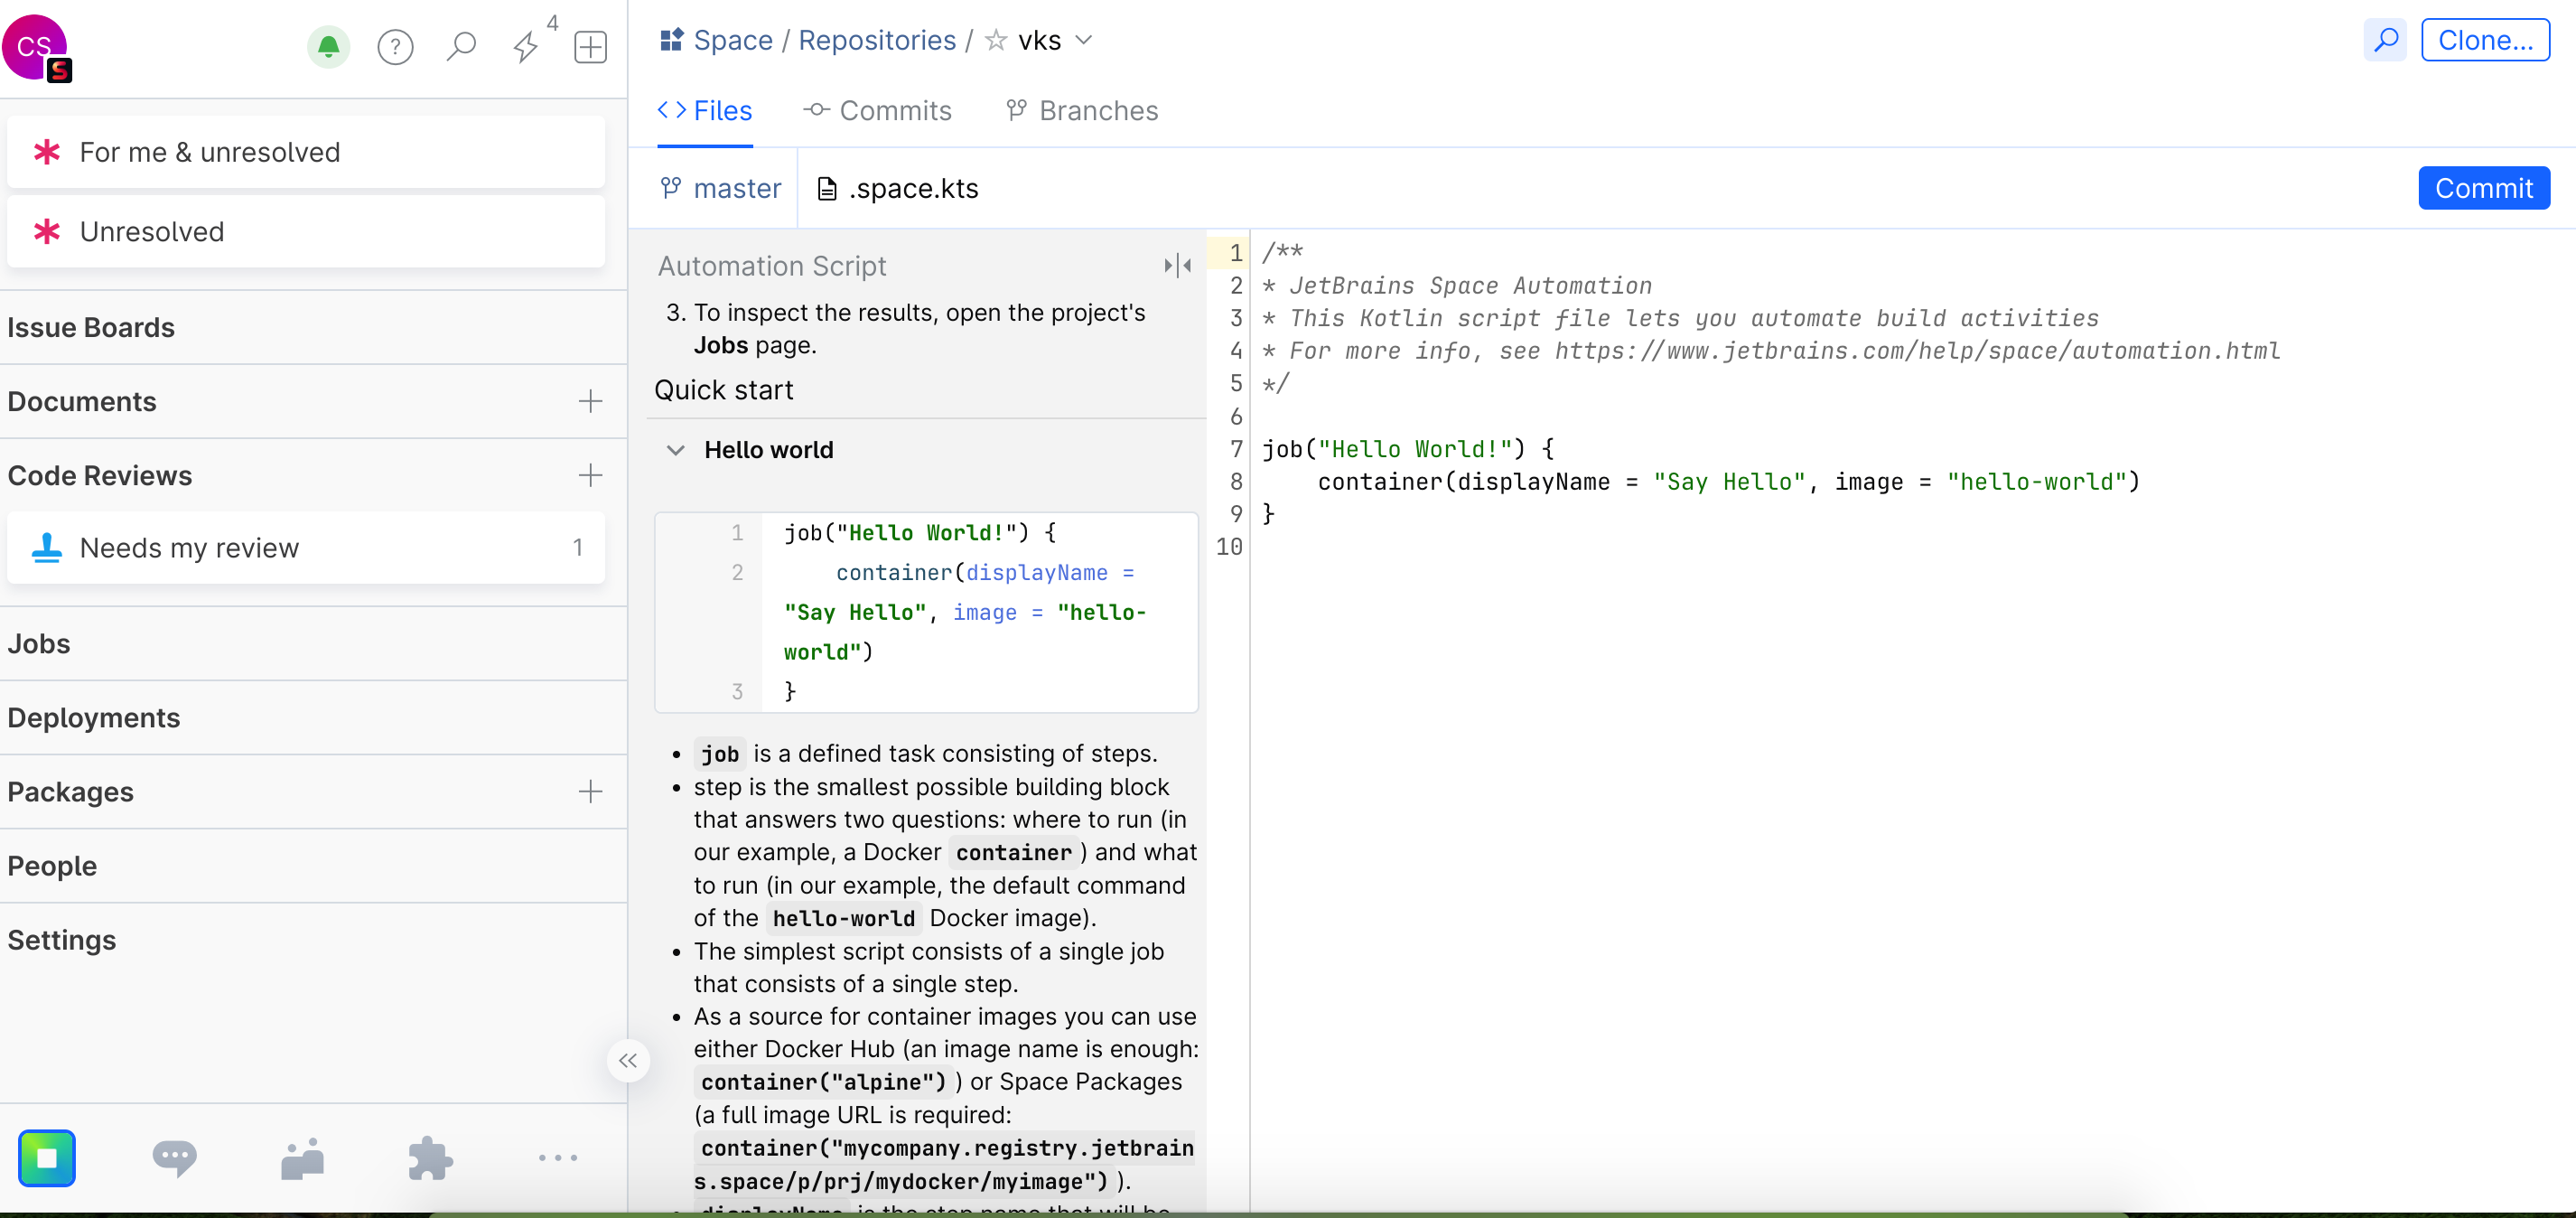Add a new document with plus icon
This screenshot has width=2576, height=1218.
coord(590,401)
